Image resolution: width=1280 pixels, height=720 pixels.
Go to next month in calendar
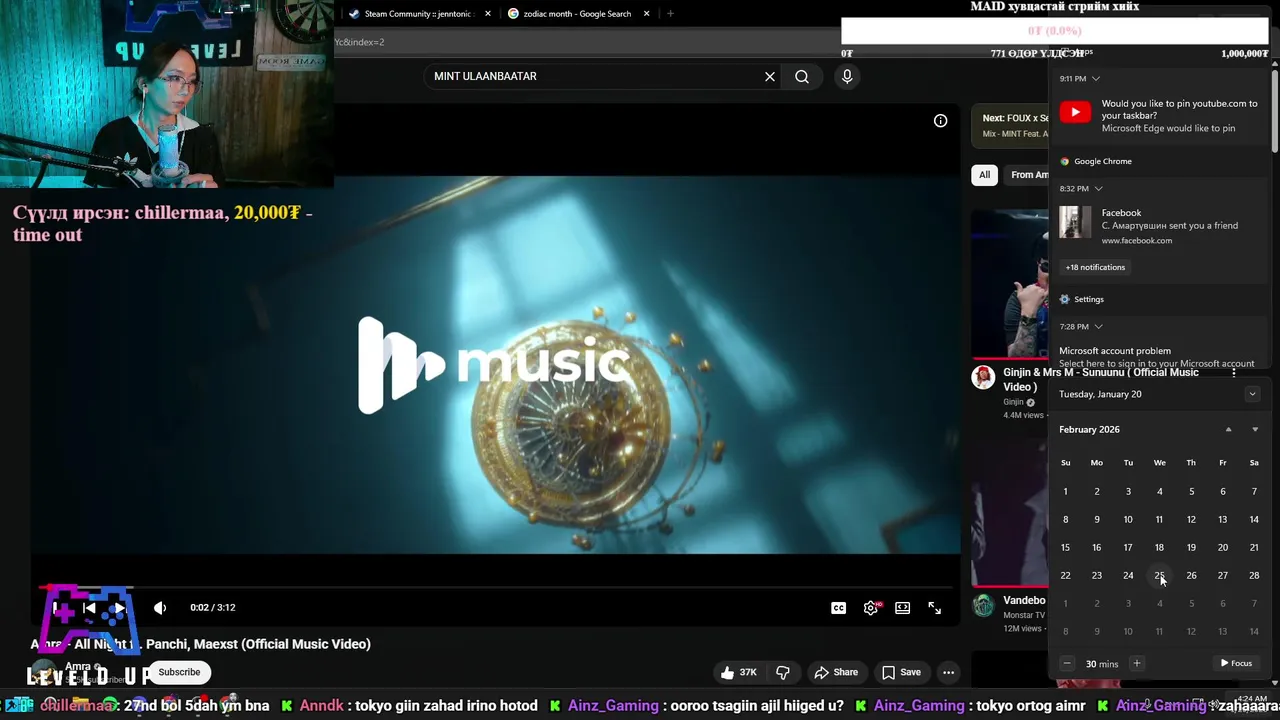1255,429
